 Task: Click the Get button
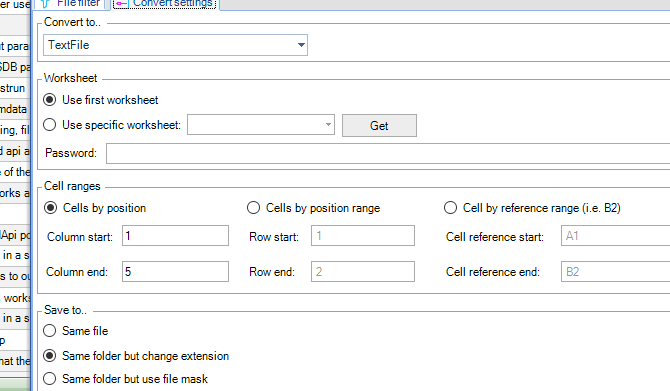coord(379,126)
